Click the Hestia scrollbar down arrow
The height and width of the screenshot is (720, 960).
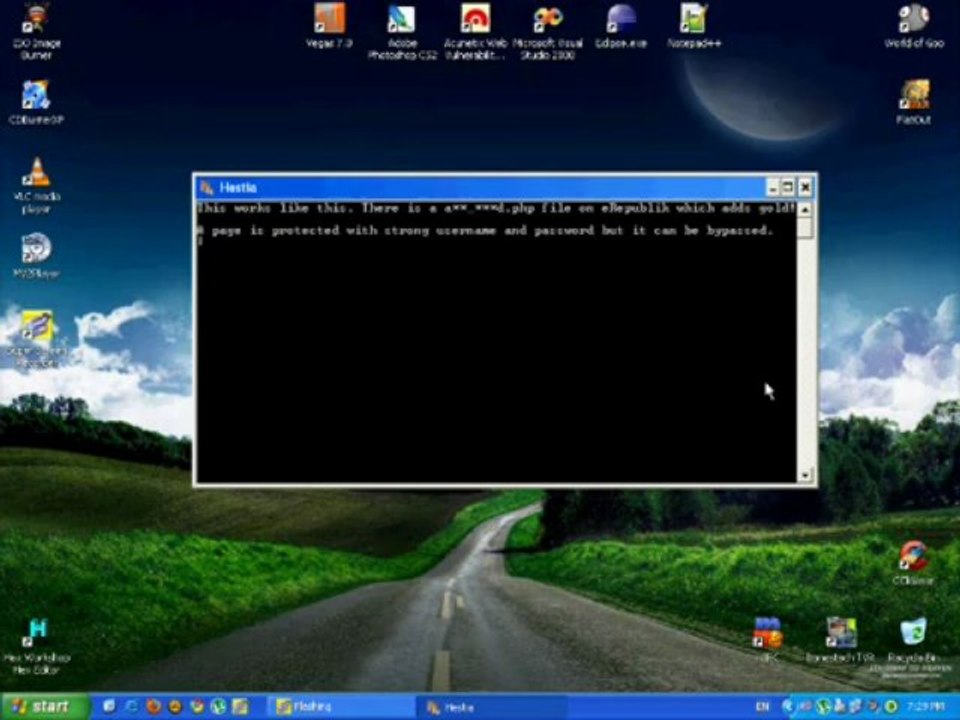click(x=805, y=474)
